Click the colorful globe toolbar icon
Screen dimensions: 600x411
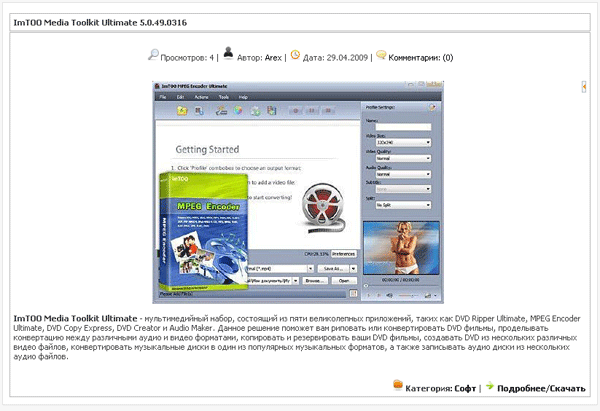pos(238,111)
